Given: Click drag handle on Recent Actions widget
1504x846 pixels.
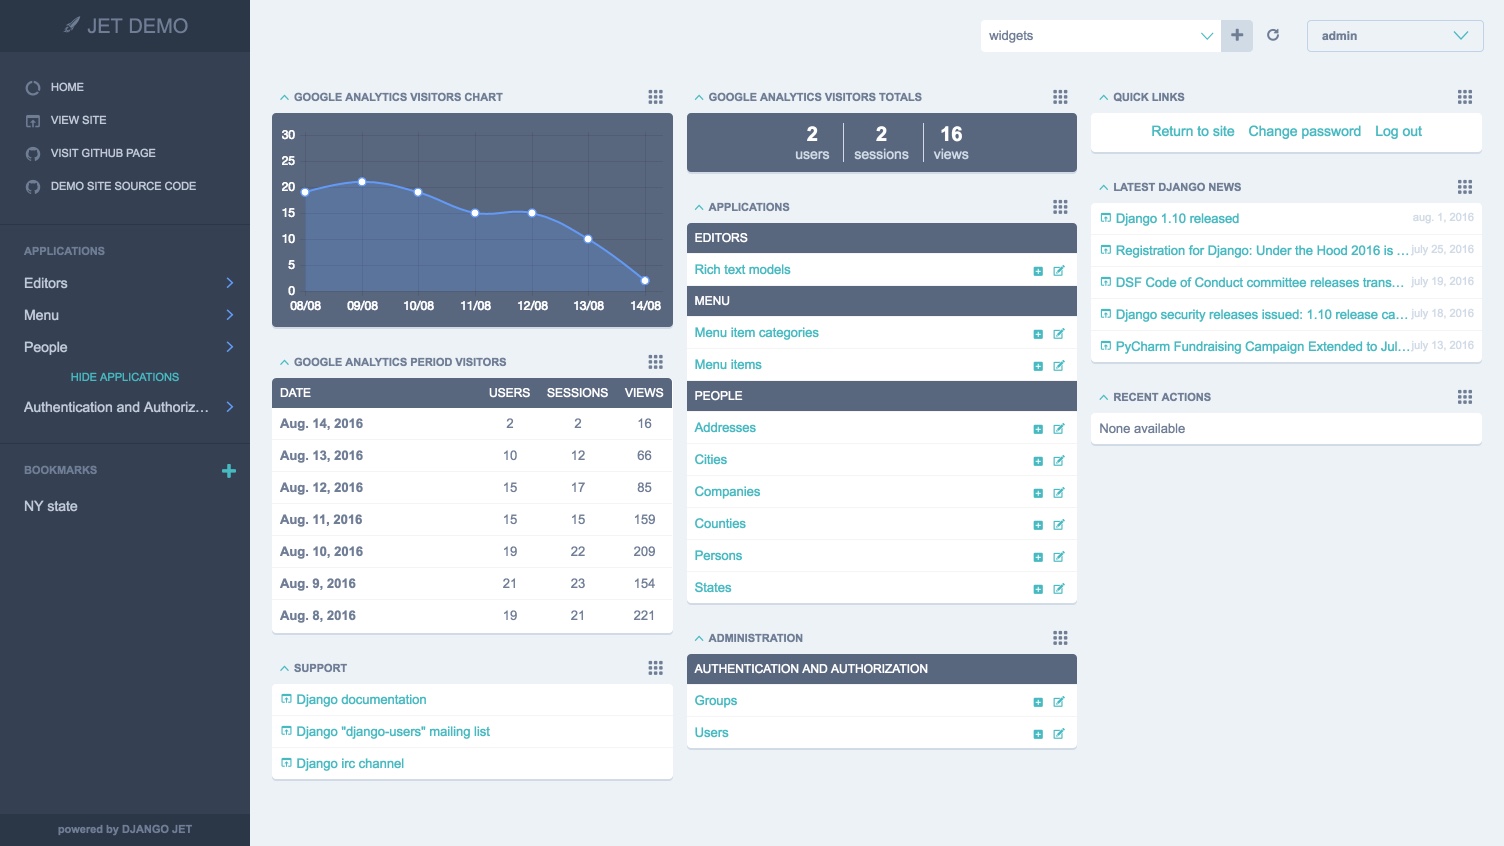Looking at the screenshot, I should [1465, 397].
